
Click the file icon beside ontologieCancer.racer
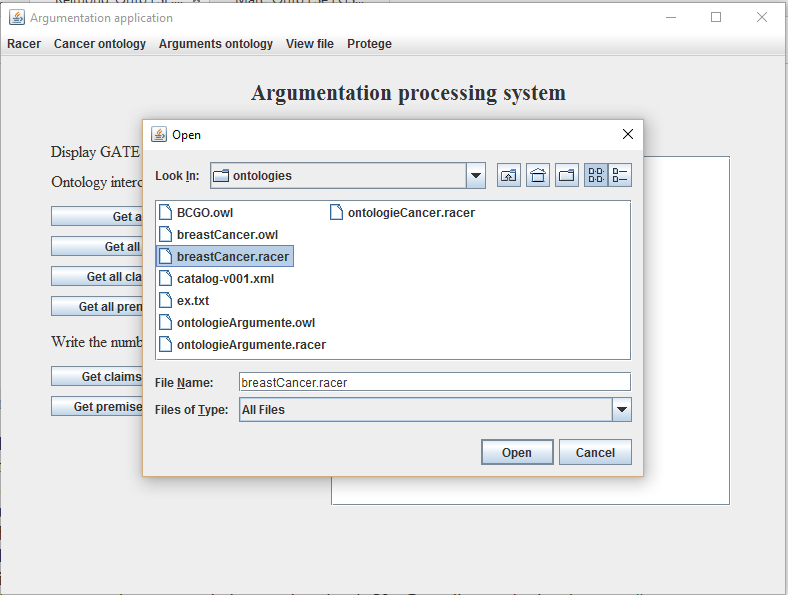(x=336, y=213)
